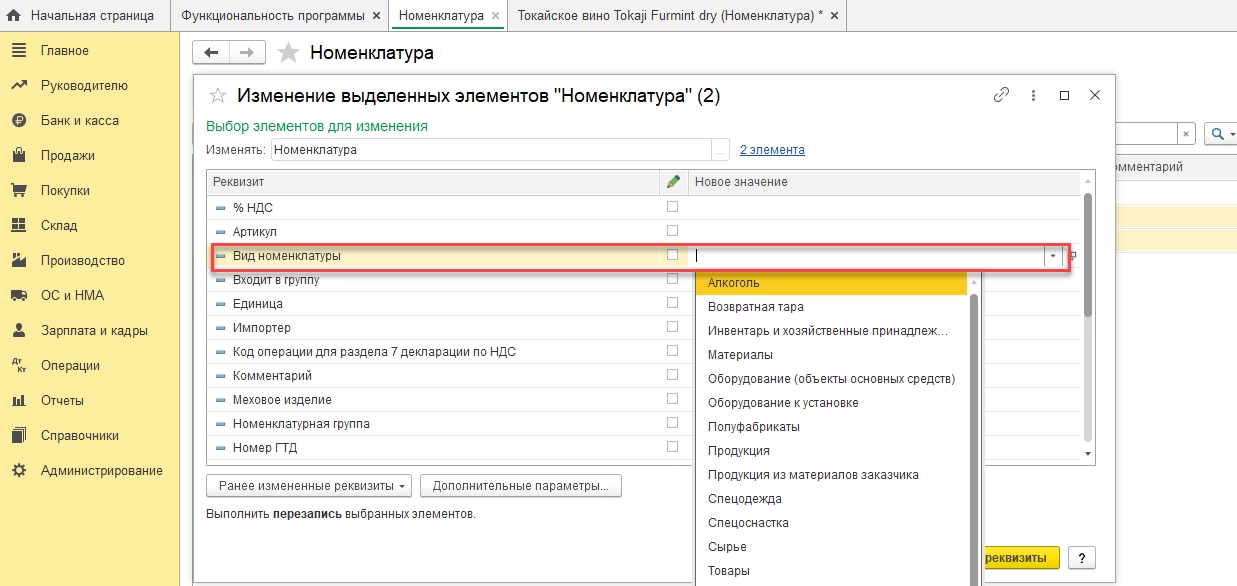This screenshot has height=586, width=1237.
Task: Close the Функциональность программы tab
Action: tap(376, 17)
